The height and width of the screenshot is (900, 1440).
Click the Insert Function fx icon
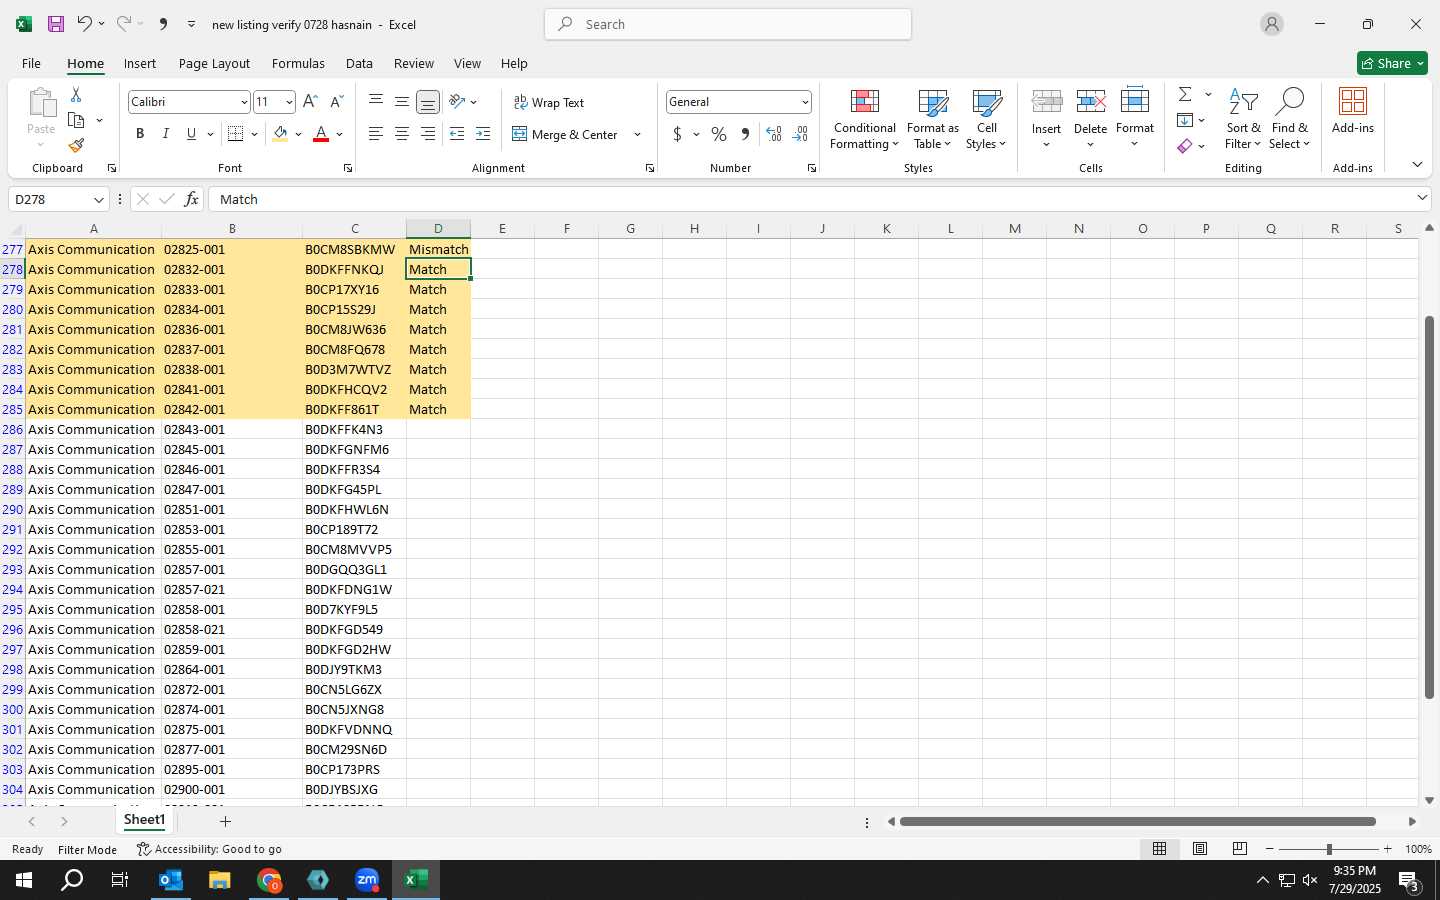tap(191, 199)
